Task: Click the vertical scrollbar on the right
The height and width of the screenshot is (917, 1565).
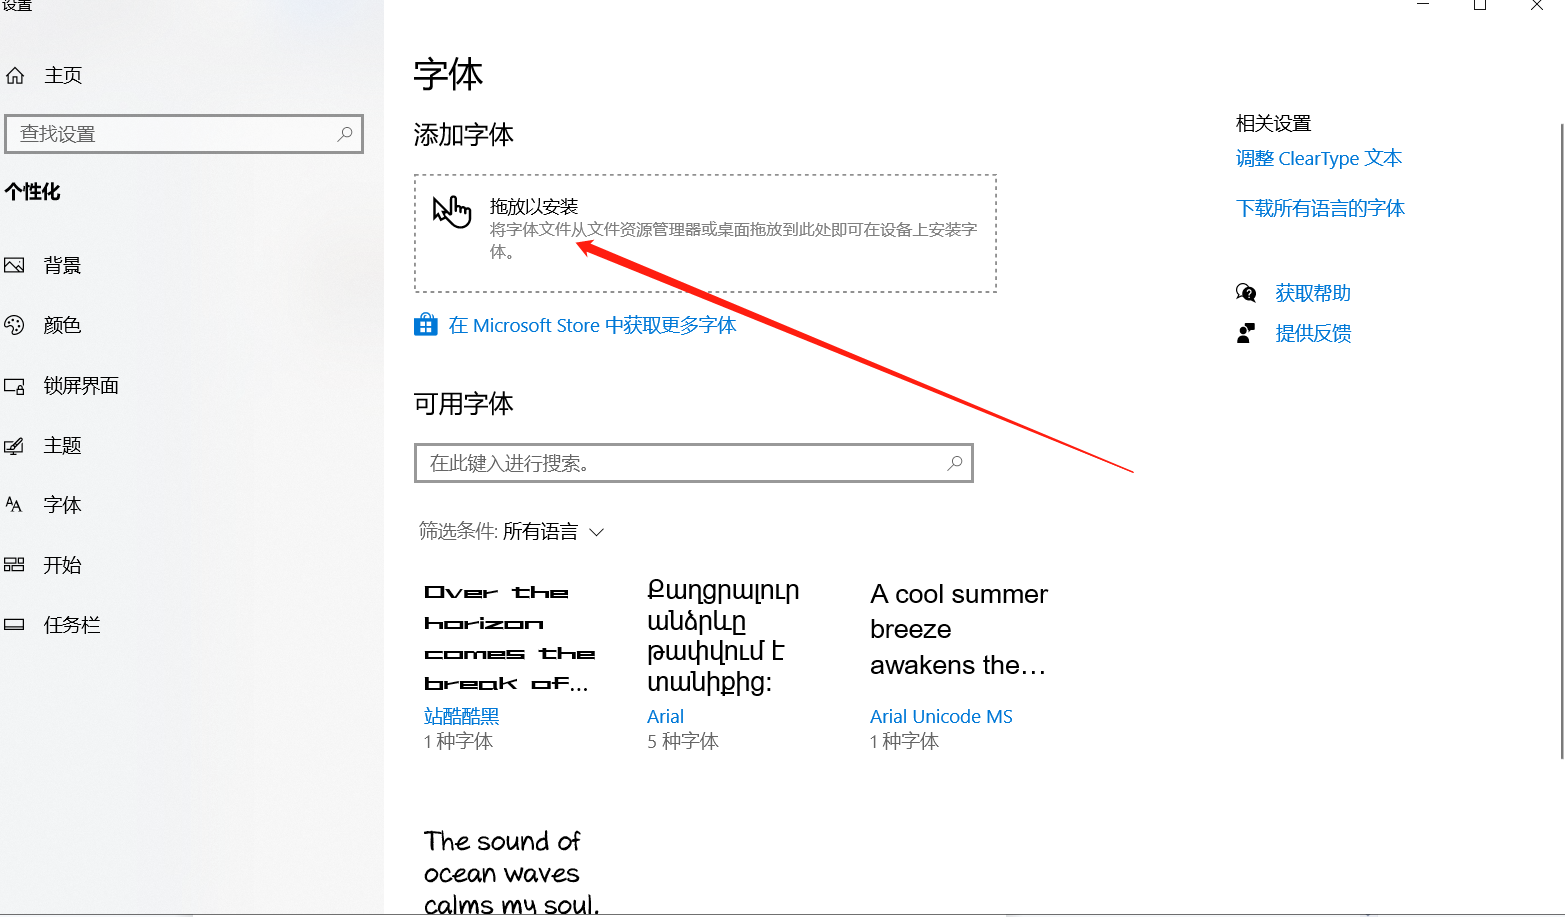Action: [x=1561, y=440]
